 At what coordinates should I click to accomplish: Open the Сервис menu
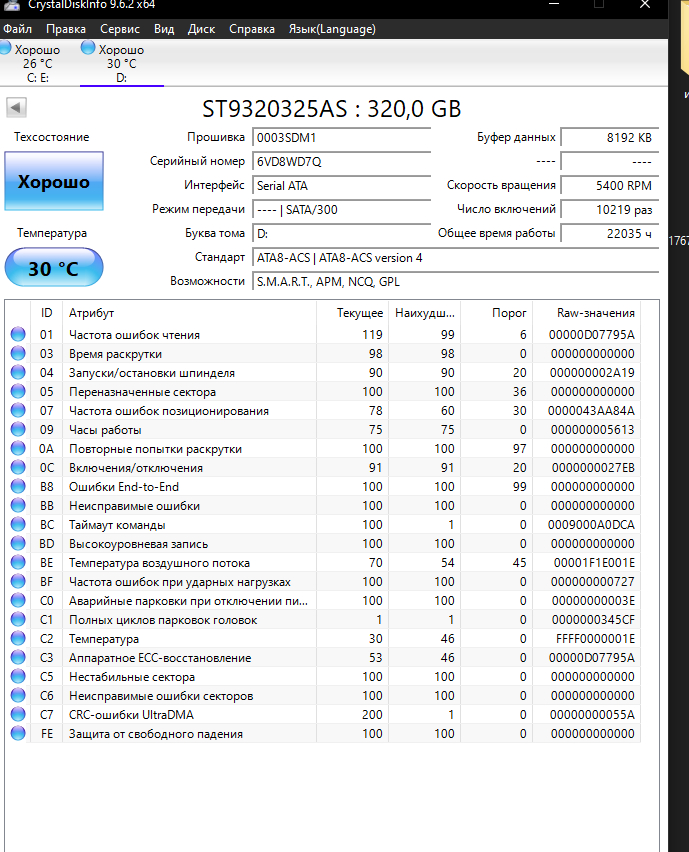(x=120, y=29)
